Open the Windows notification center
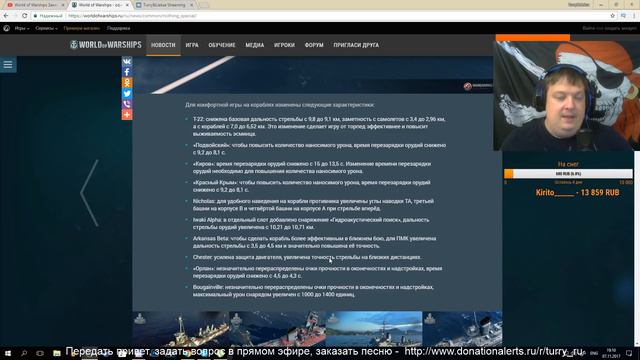640x360 pixels. (629, 353)
